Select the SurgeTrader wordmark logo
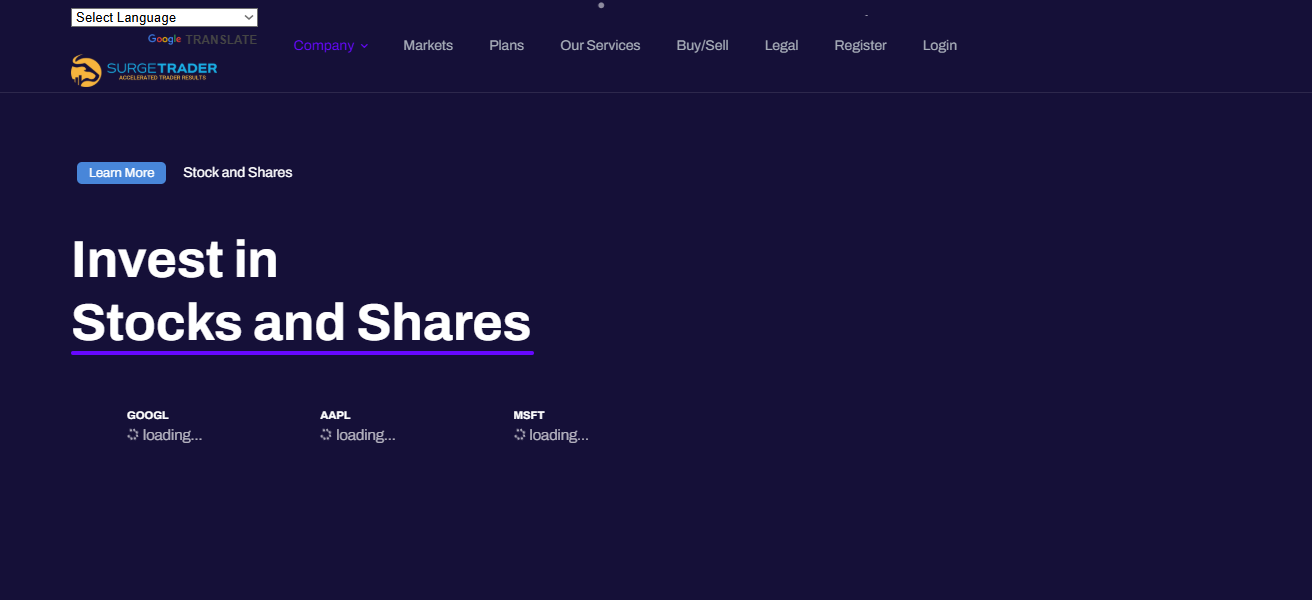 160,69
